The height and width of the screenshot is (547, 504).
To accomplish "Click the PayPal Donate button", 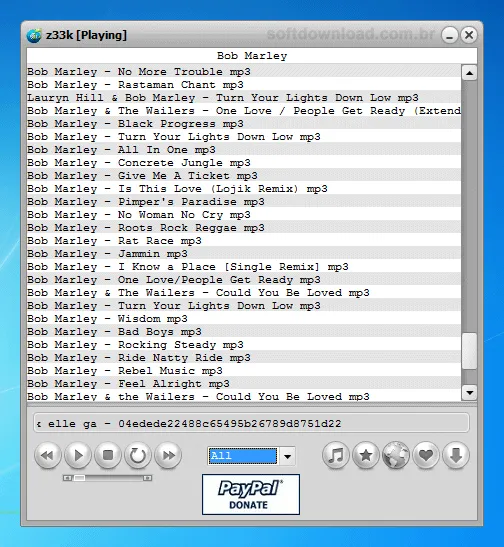I will [251, 494].
